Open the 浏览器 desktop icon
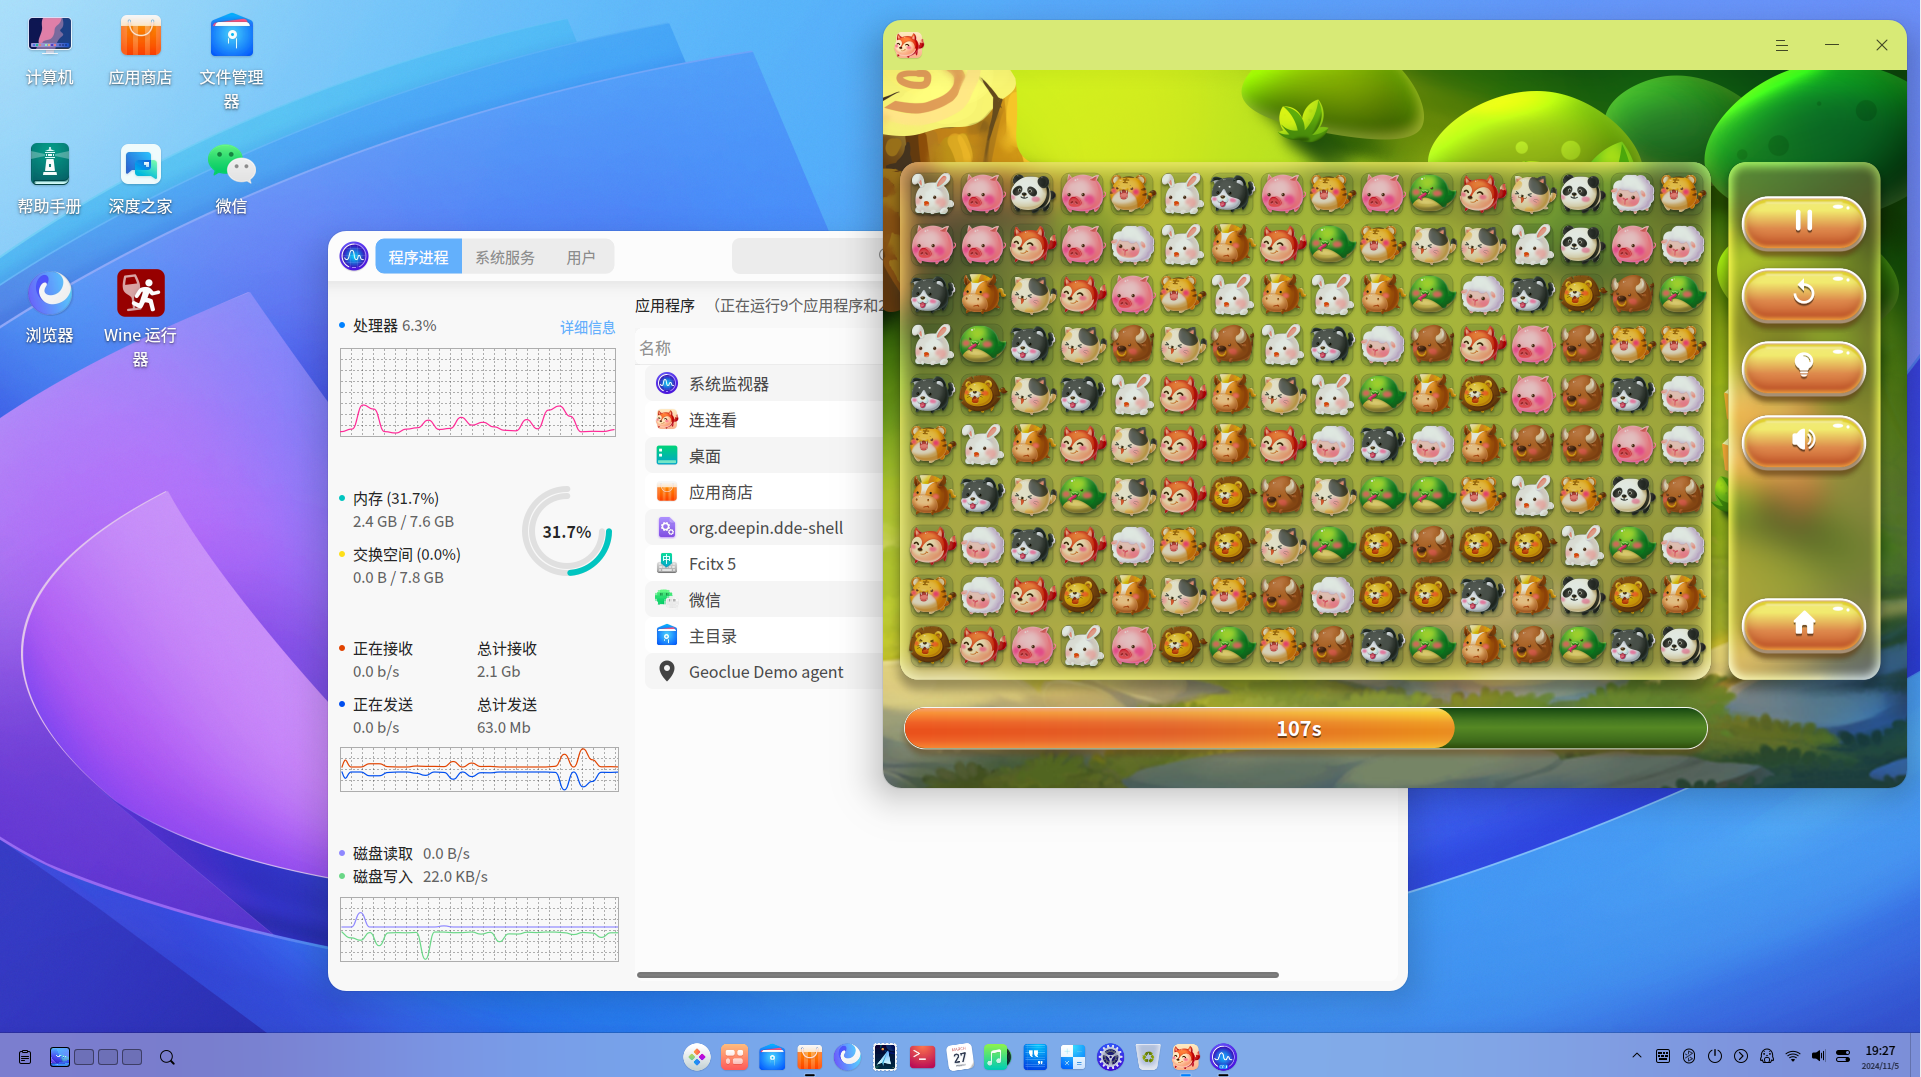Screen dimensions: 1921x1077 click(x=49, y=309)
